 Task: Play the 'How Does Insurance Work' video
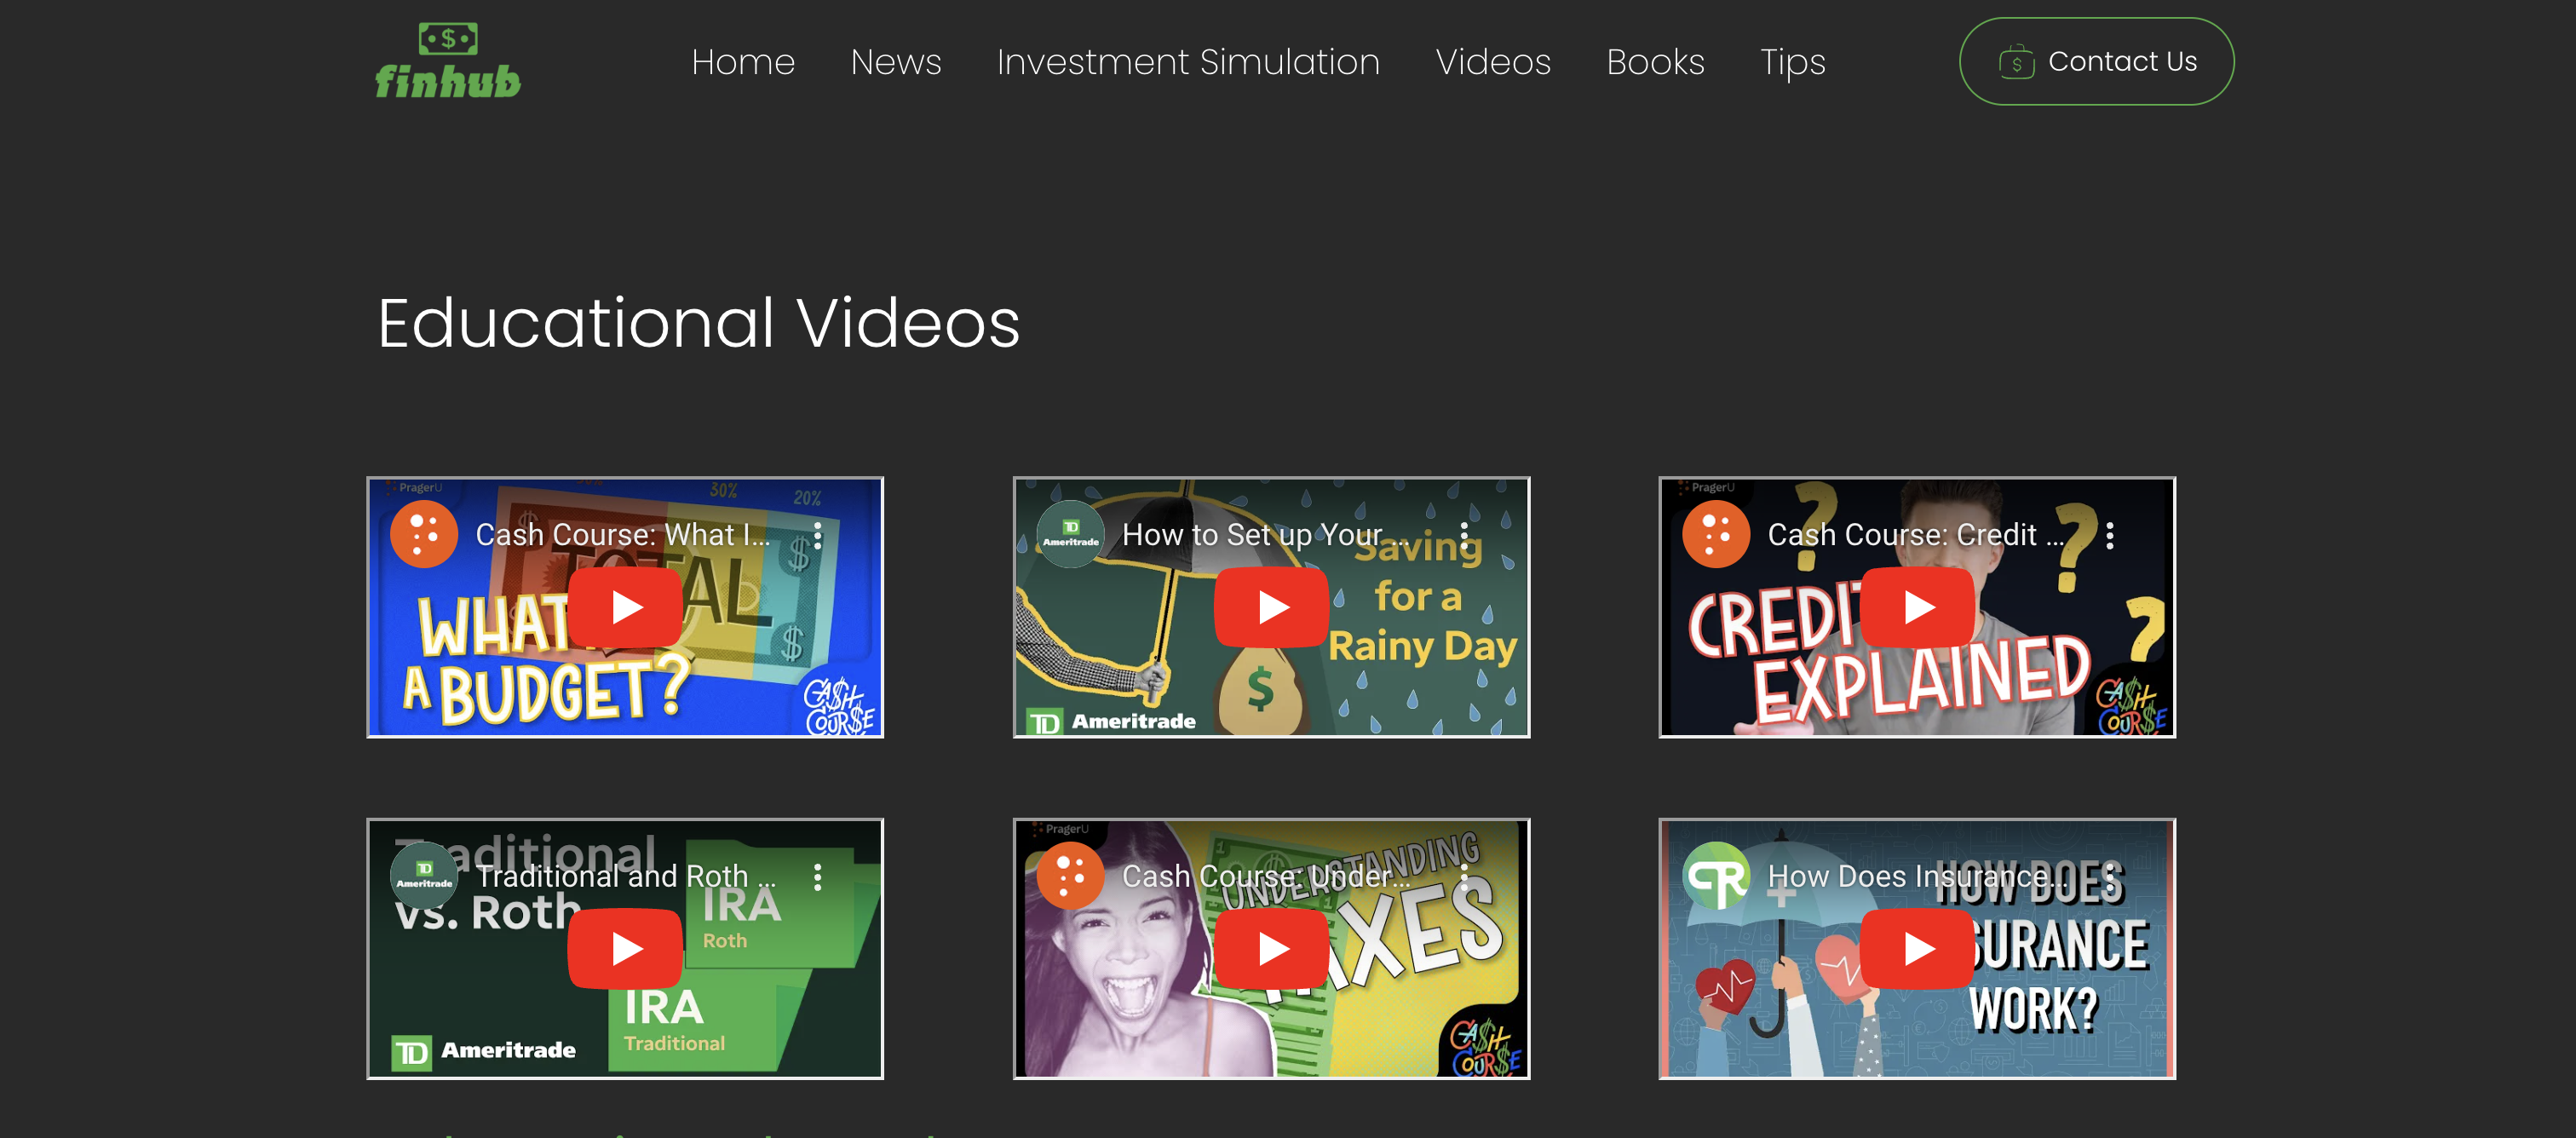[x=1917, y=948]
